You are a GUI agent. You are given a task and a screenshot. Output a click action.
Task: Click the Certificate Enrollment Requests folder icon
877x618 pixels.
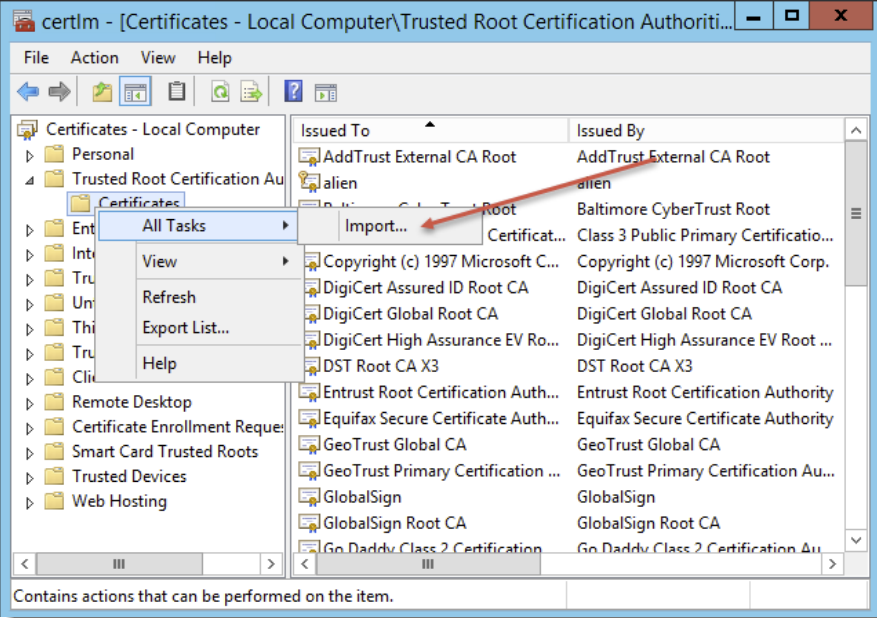[x=54, y=427]
